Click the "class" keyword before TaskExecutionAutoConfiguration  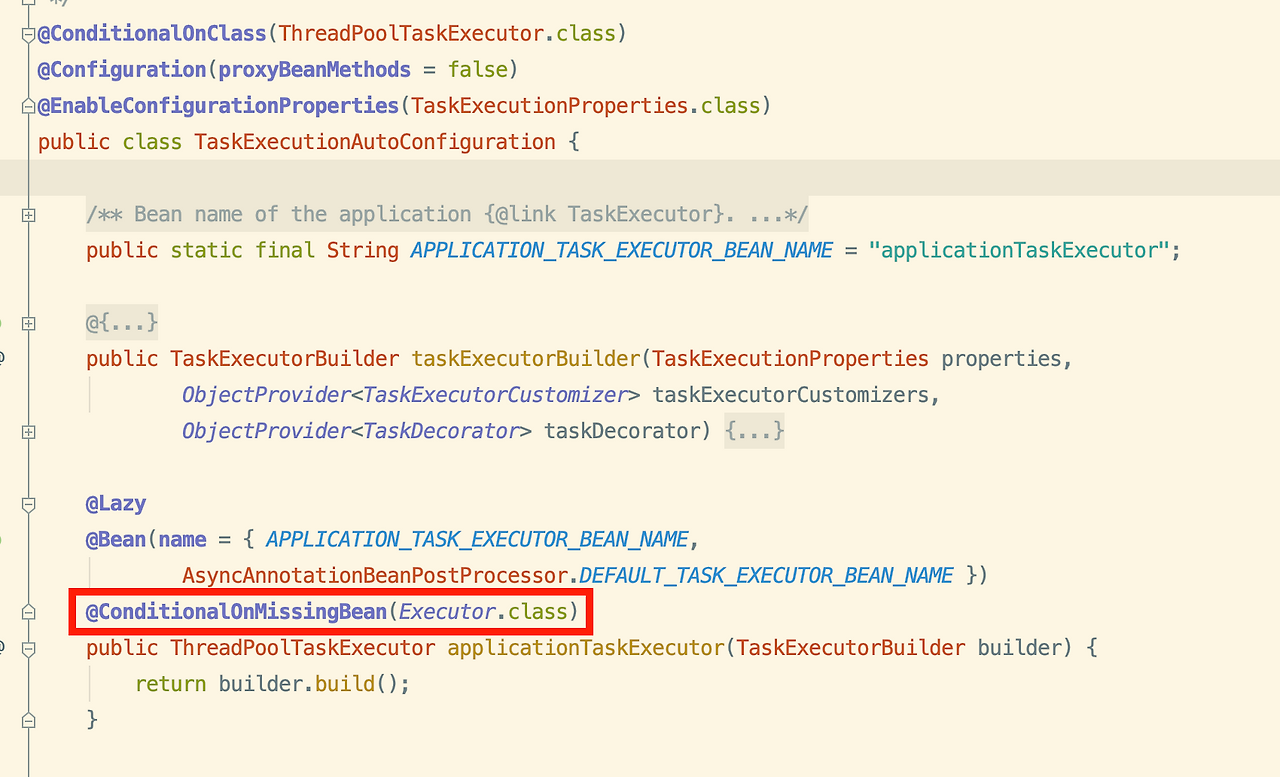(x=152, y=141)
